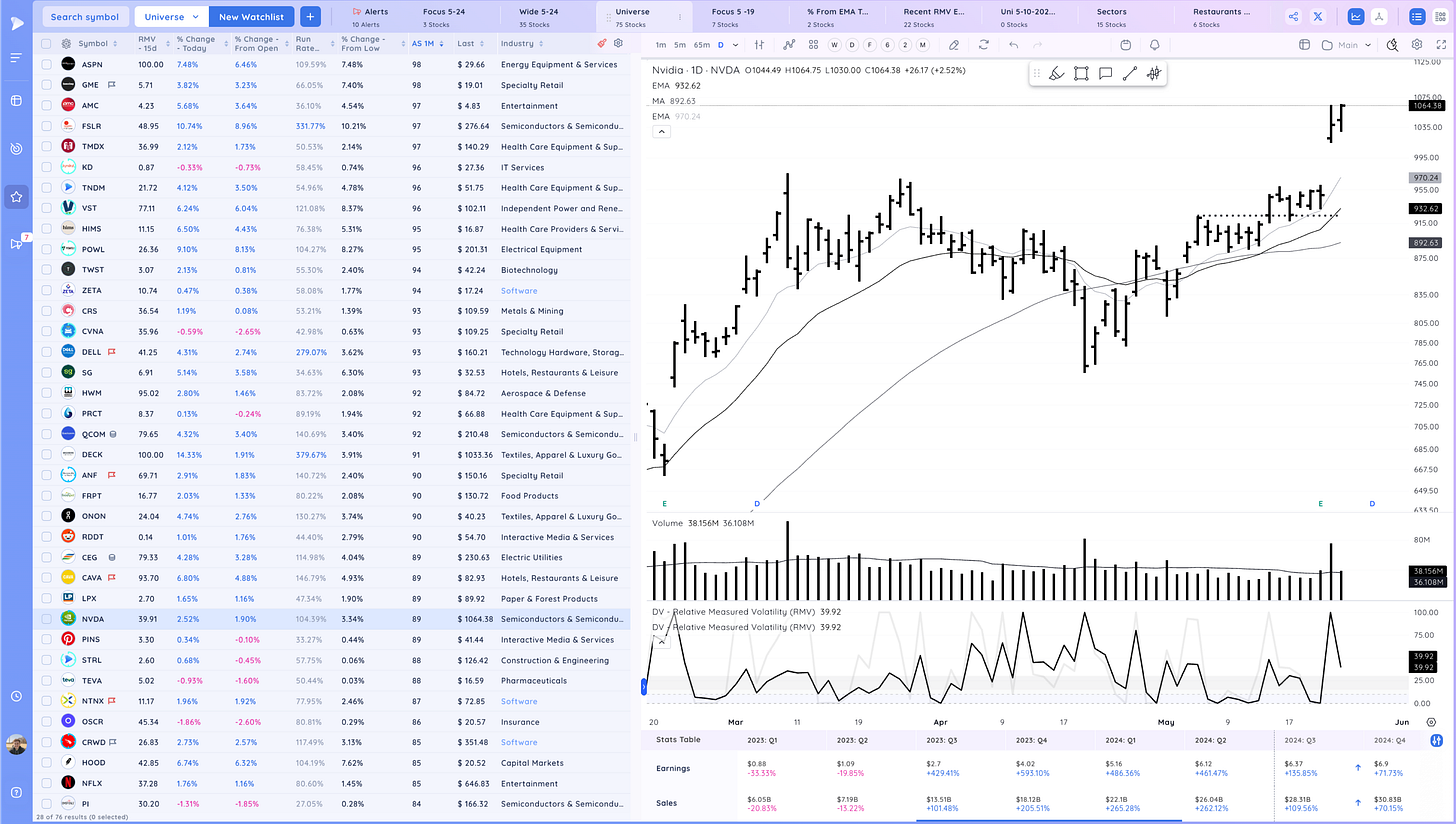This screenshot has width=1456, height=824.
Task: Switch to chart view icon
Action: click(1356, 16)
